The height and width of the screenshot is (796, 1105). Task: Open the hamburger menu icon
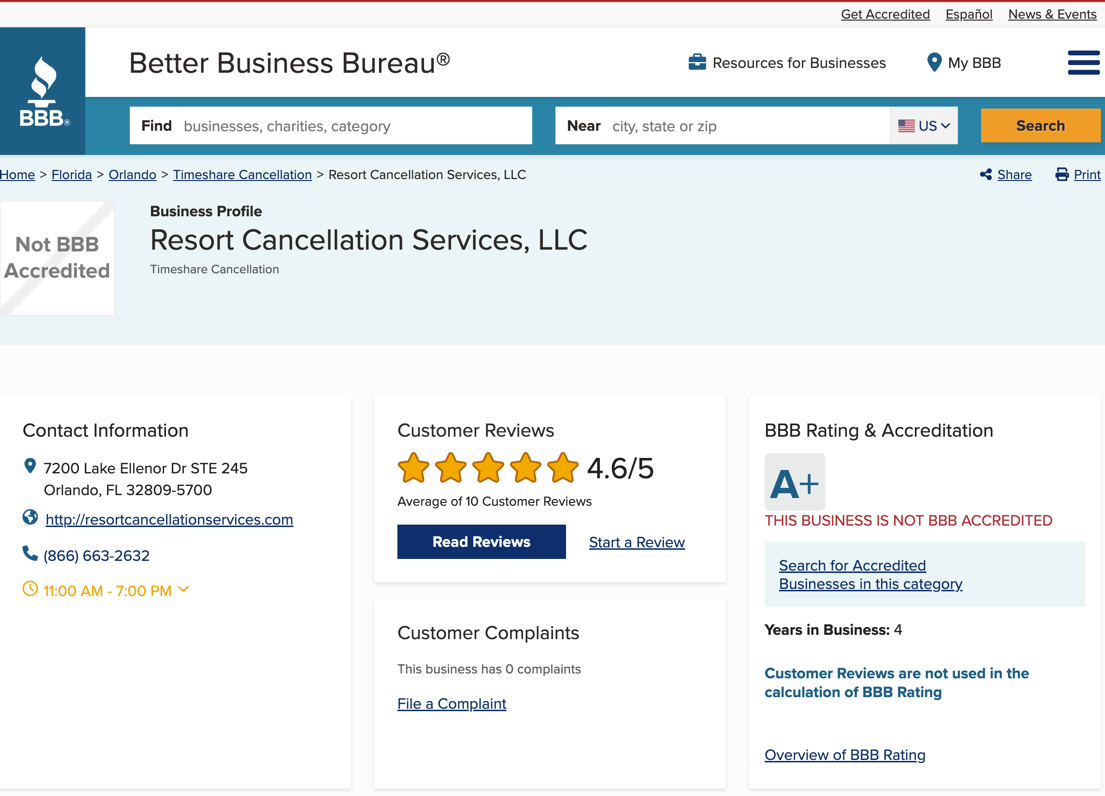tap(1083, 63)
